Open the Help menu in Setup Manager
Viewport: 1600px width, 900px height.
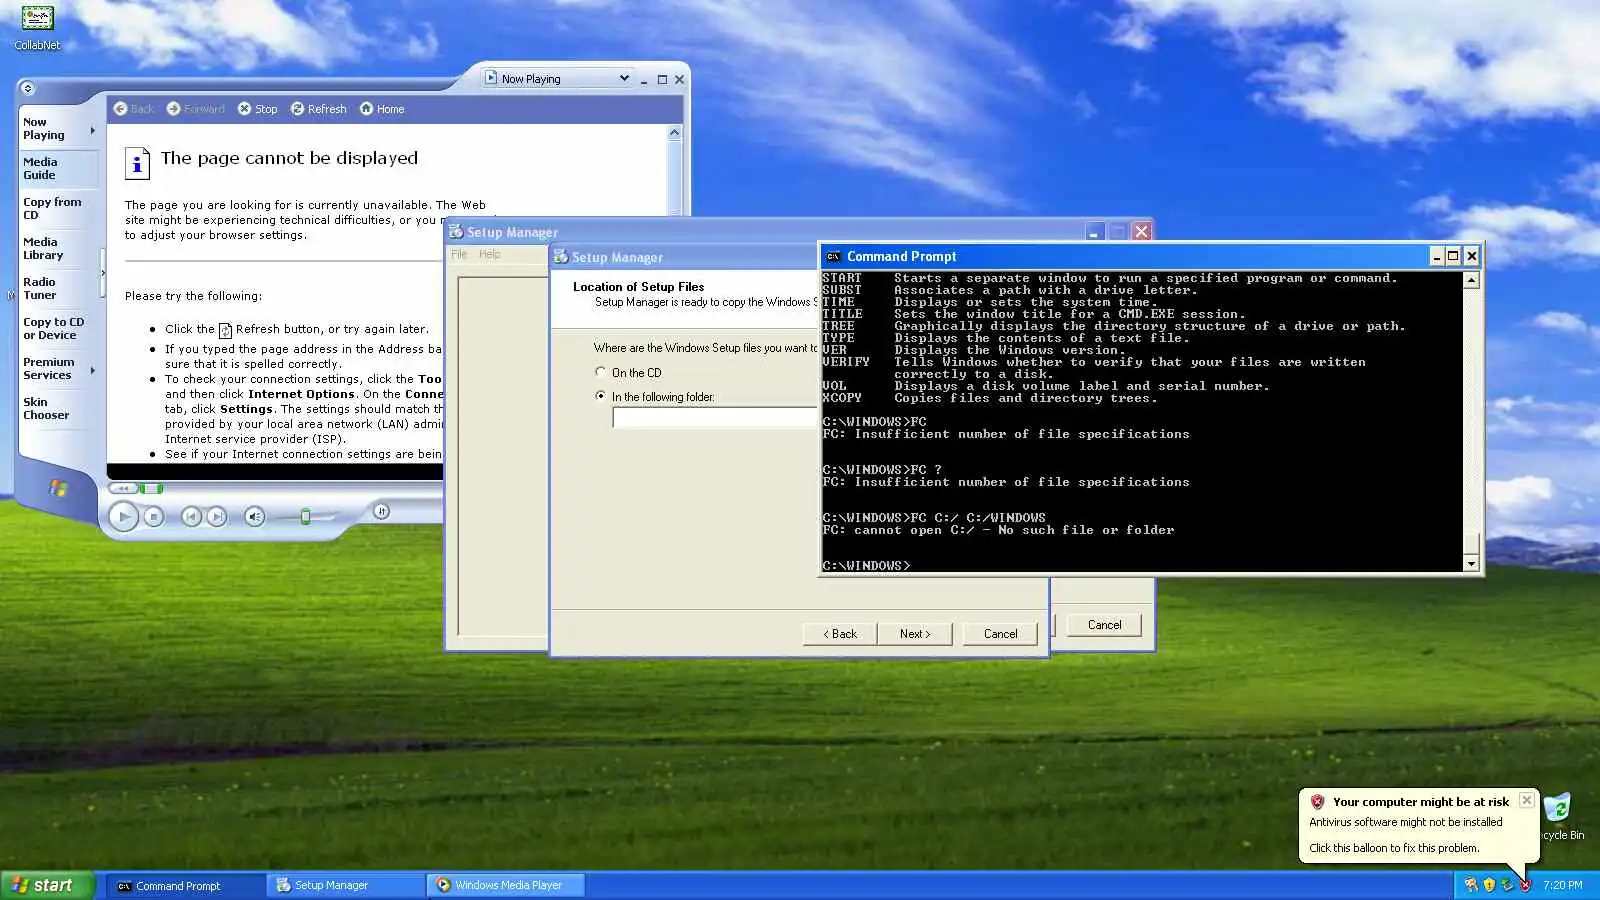point(489,254)
